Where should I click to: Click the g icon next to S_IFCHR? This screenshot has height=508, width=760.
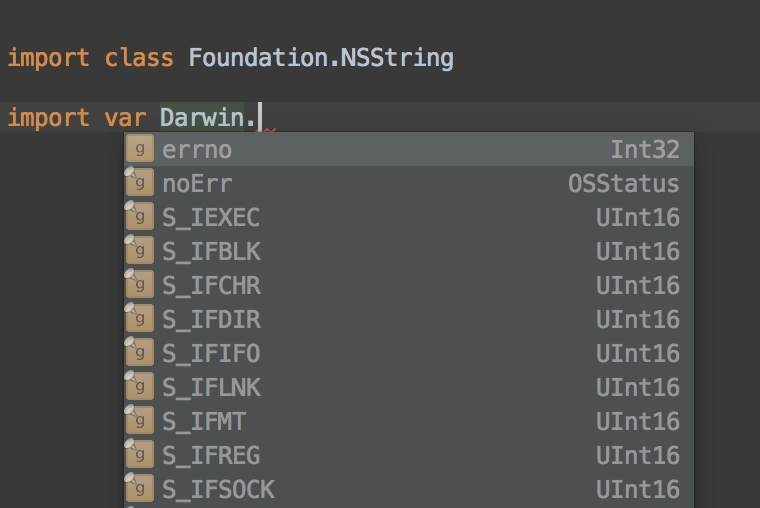140,285
